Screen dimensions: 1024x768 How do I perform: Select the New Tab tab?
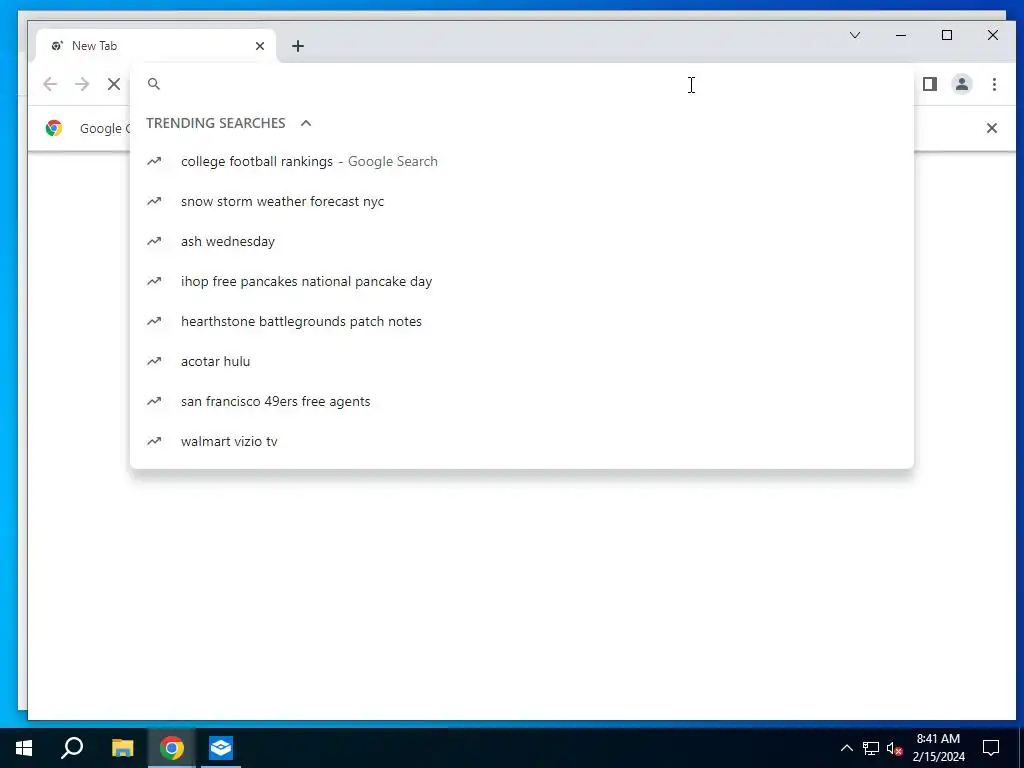[x=155, y=46]
